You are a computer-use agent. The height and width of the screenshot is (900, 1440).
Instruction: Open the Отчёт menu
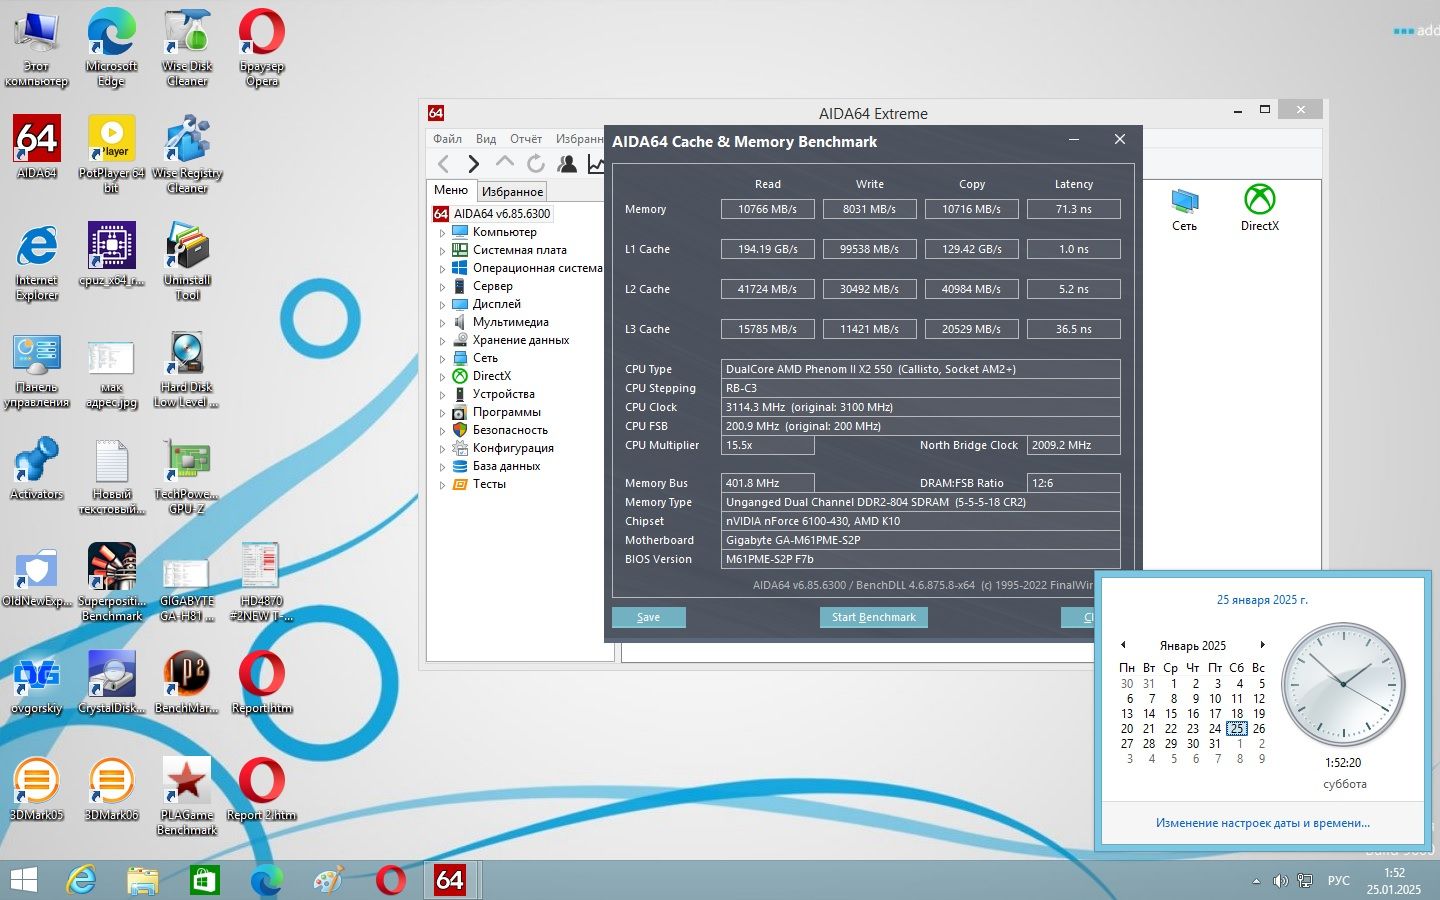click(526, 139)
